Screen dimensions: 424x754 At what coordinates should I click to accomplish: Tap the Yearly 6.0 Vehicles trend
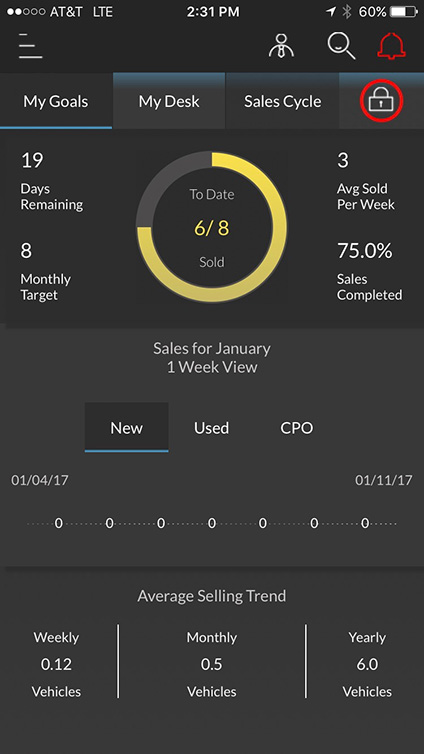367,664
